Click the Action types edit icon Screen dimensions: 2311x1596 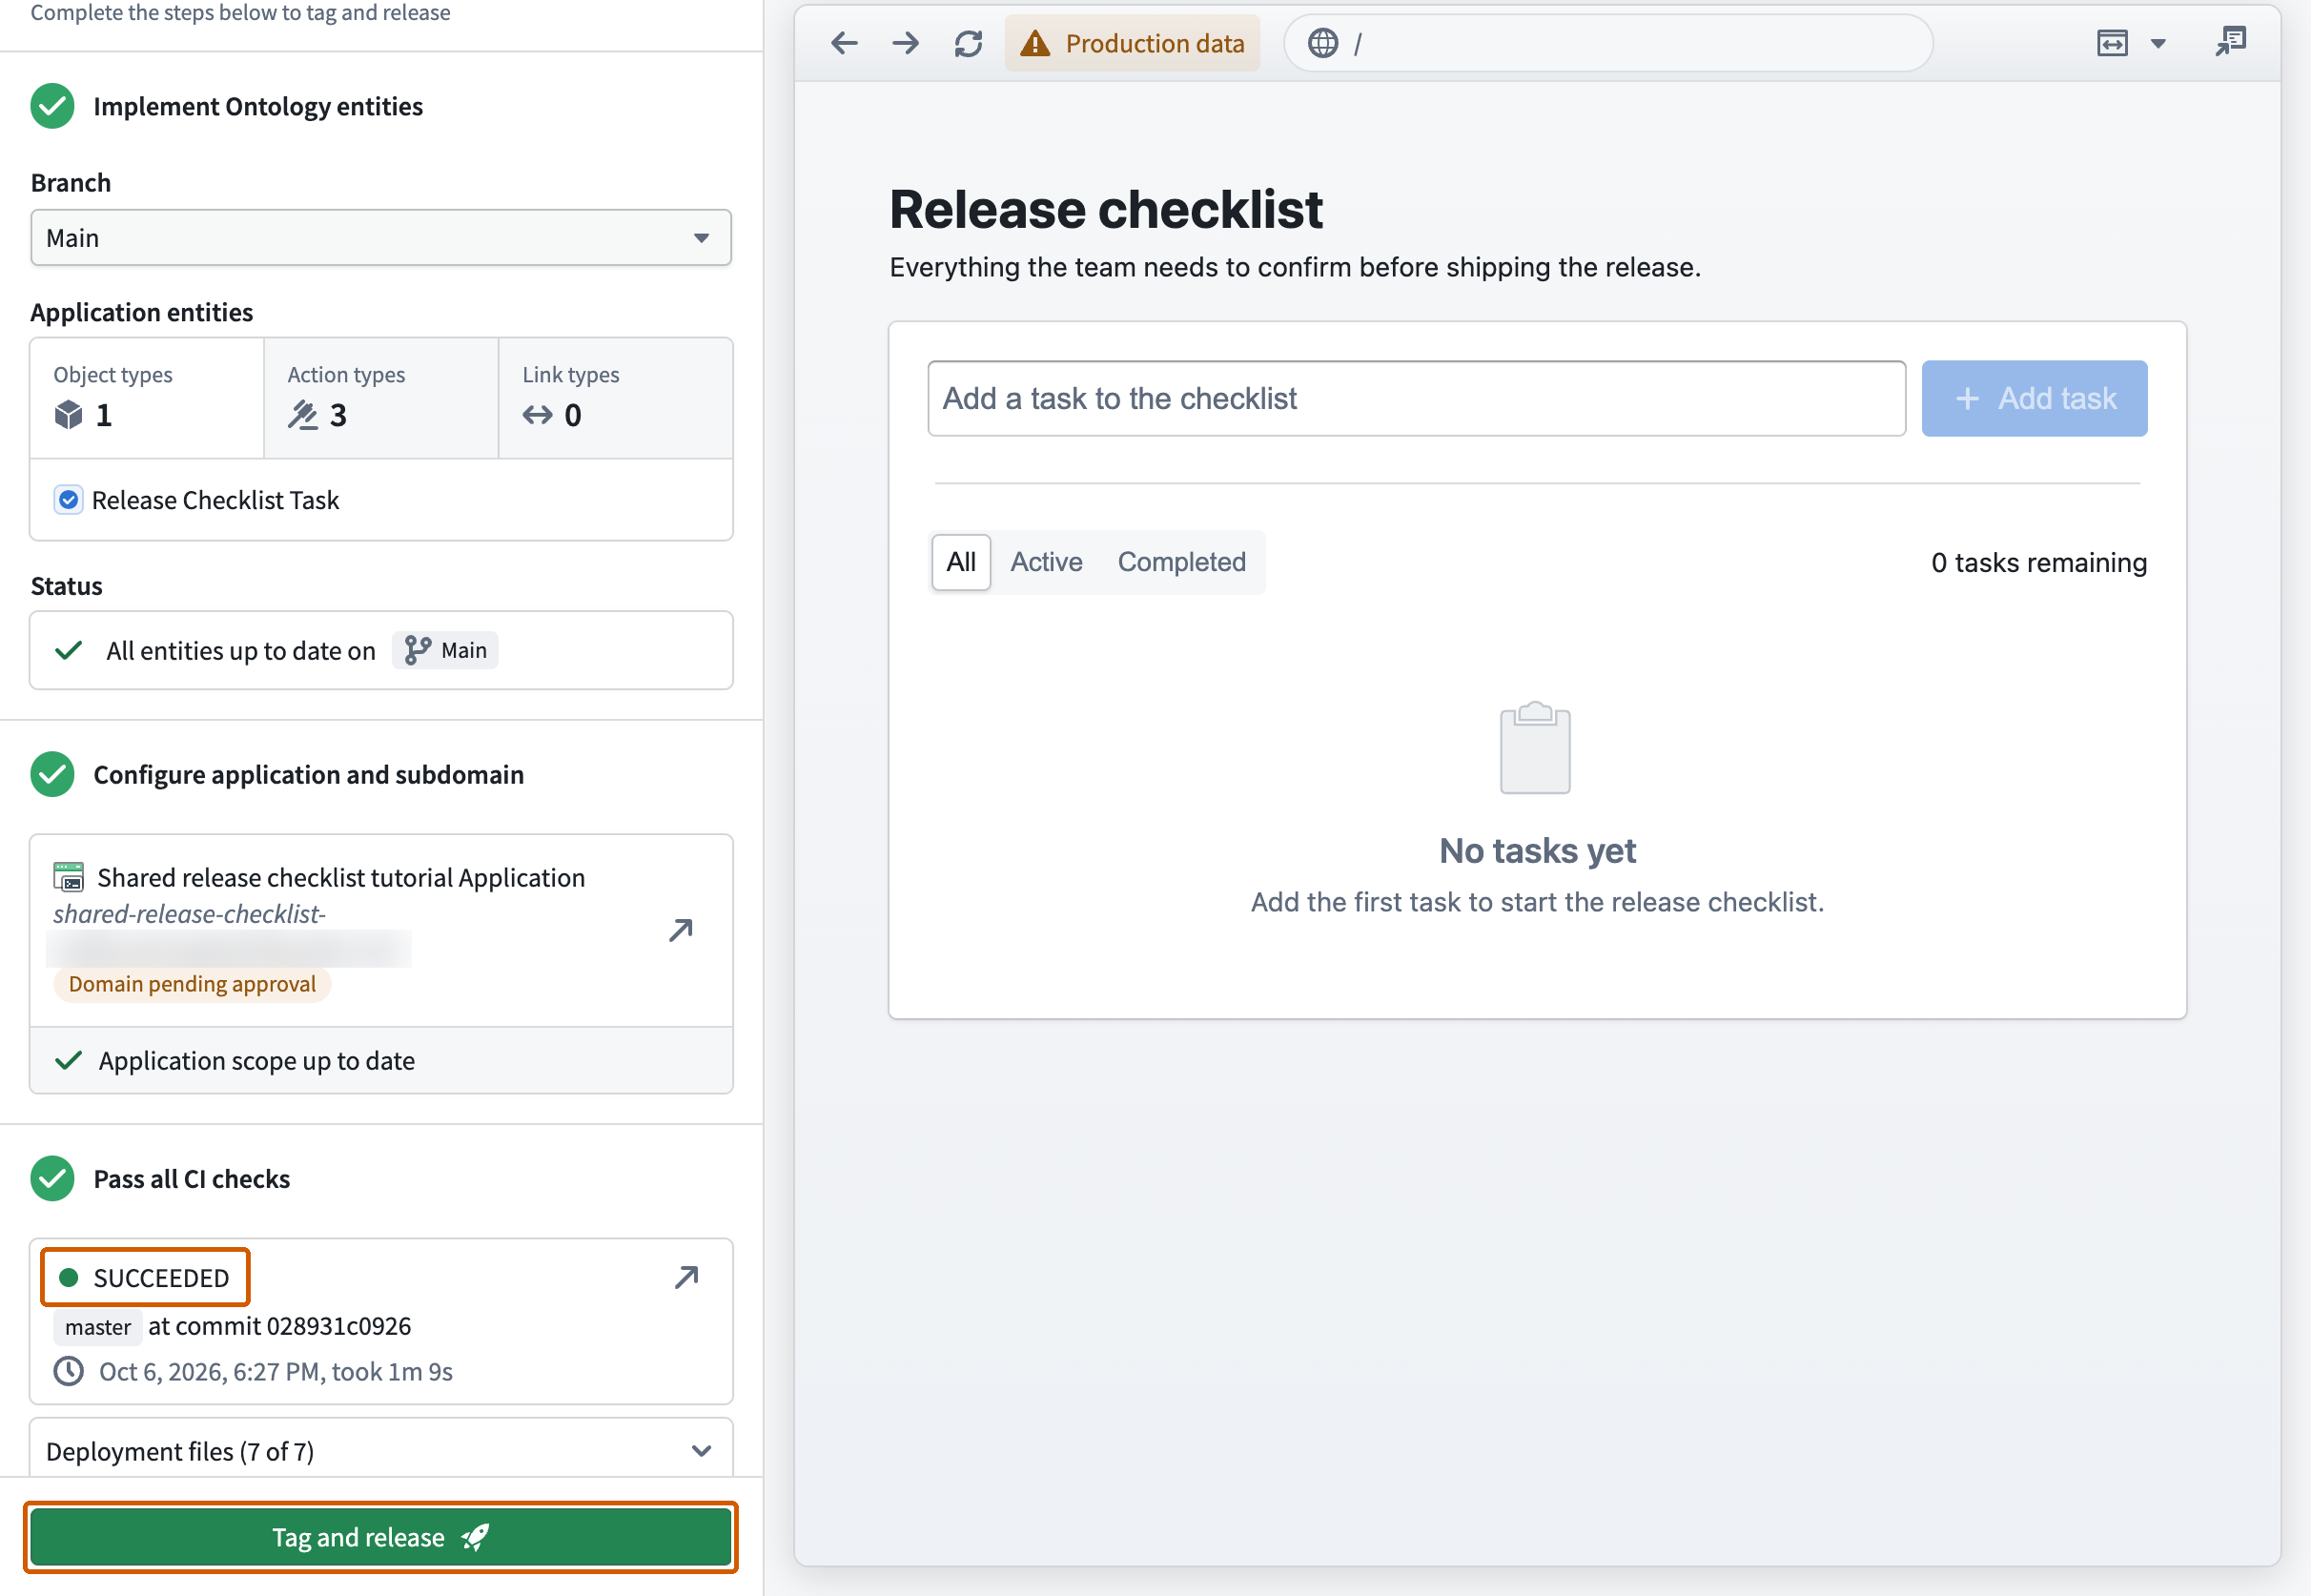point(302,414)
